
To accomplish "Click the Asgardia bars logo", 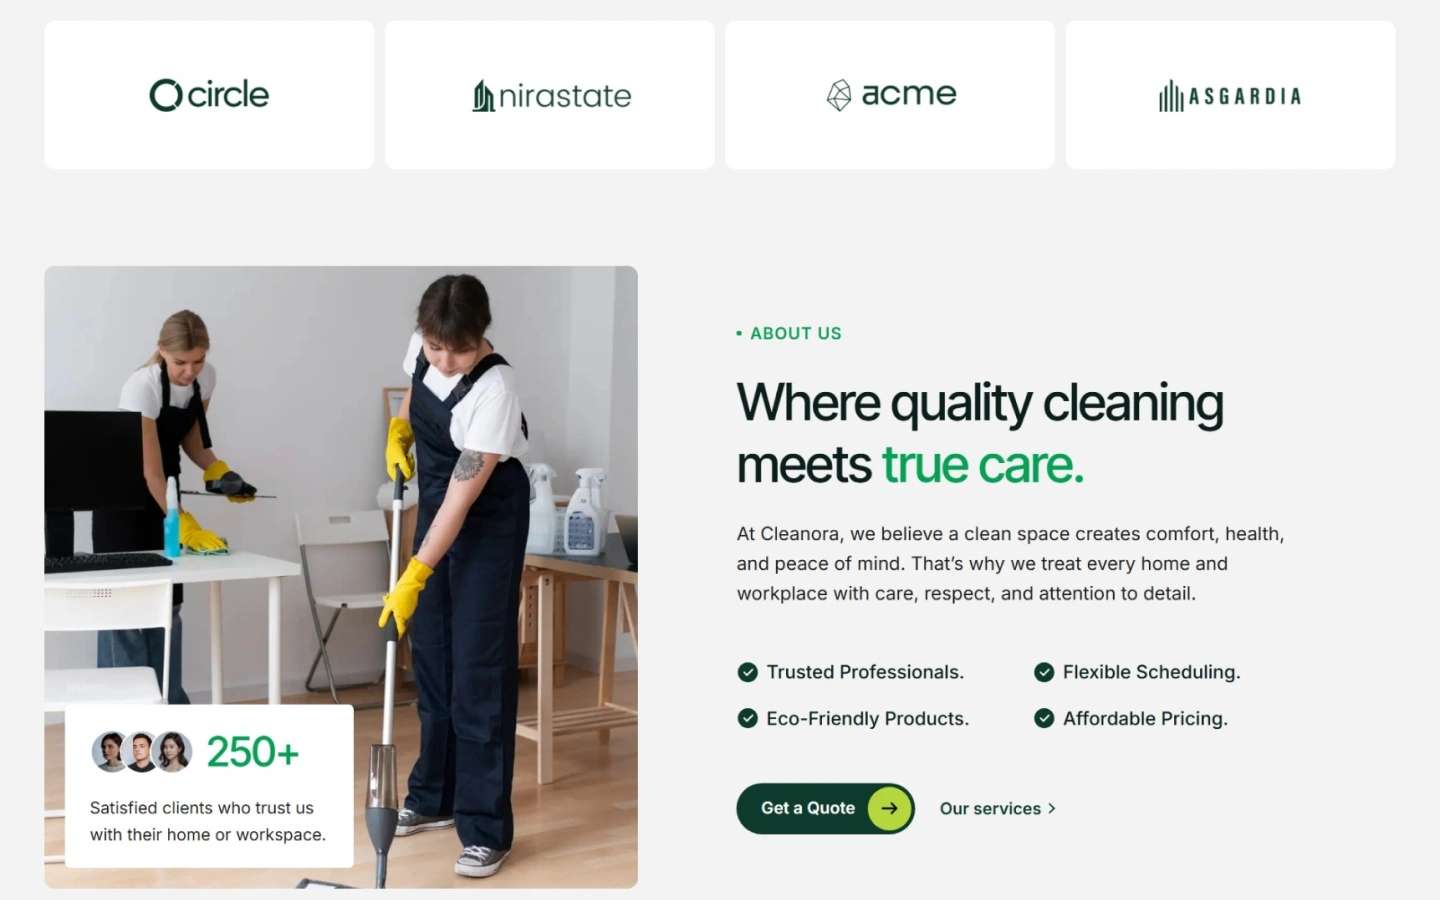I will [1230, 96].
